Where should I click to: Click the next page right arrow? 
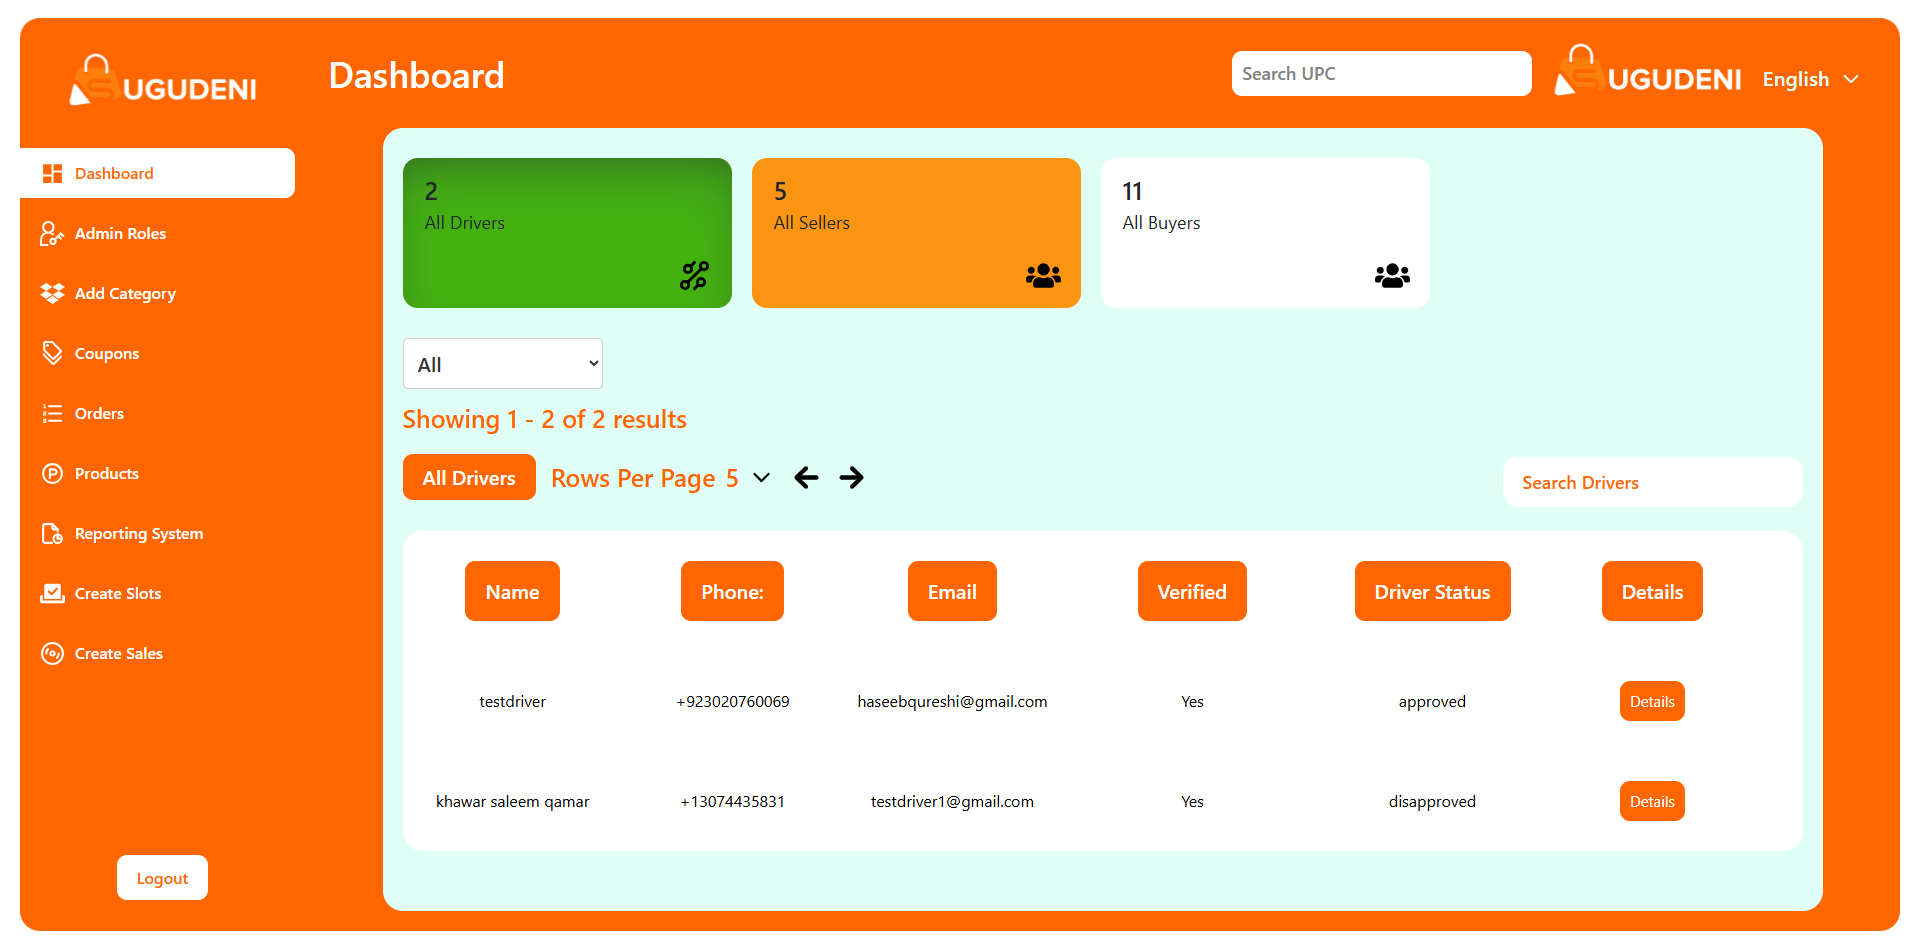(851, 478)
